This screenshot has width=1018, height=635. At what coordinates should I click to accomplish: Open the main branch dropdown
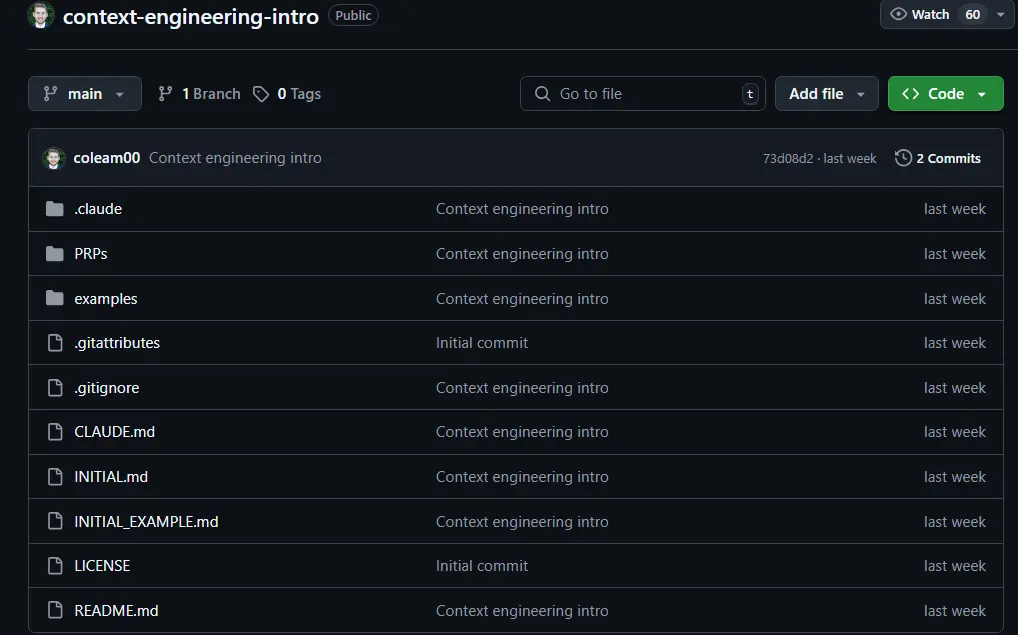[85, 94]
